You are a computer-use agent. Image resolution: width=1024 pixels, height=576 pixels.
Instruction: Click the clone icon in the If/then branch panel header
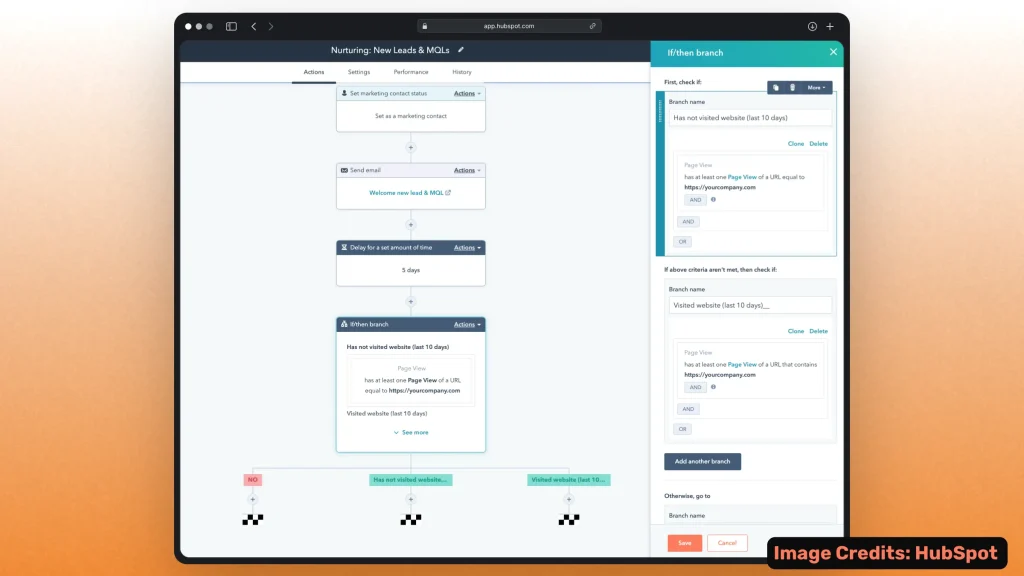pos(775,87)
